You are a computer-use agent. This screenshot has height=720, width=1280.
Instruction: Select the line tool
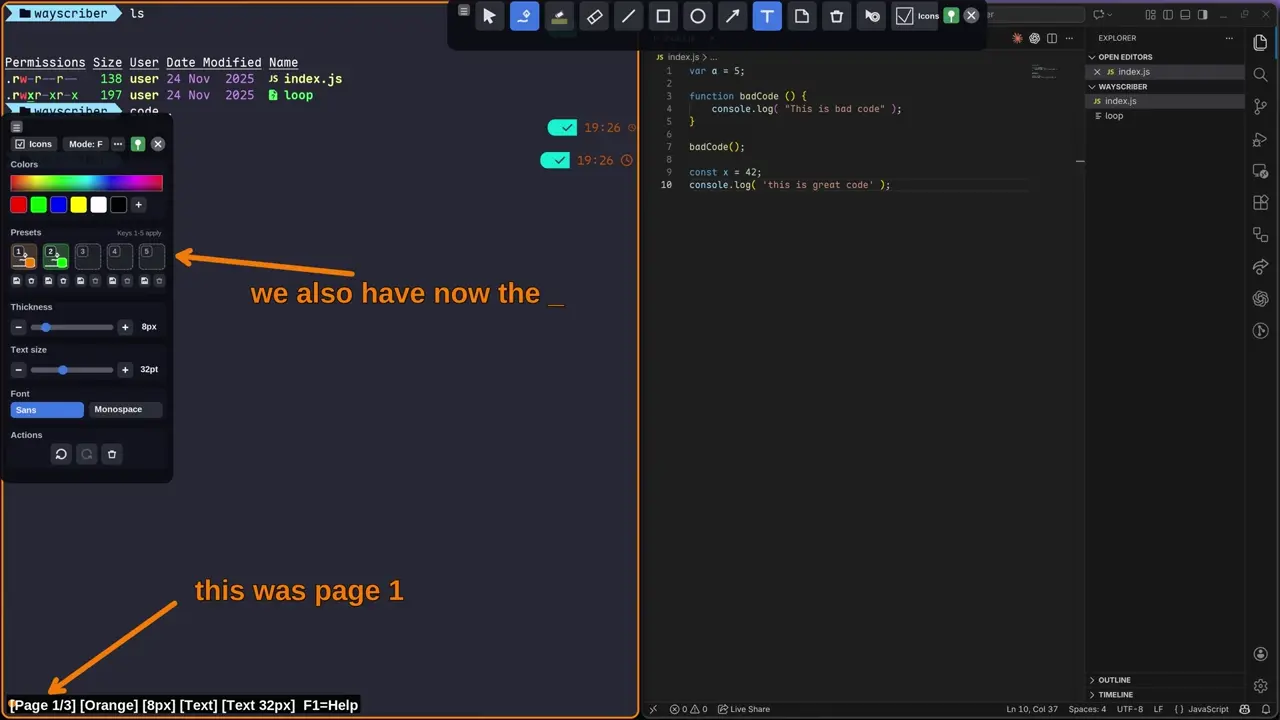coord(628,16)
